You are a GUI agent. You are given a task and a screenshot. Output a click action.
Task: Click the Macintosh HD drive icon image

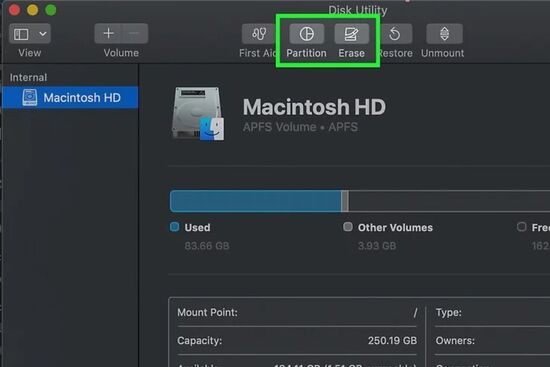(198, 114)
